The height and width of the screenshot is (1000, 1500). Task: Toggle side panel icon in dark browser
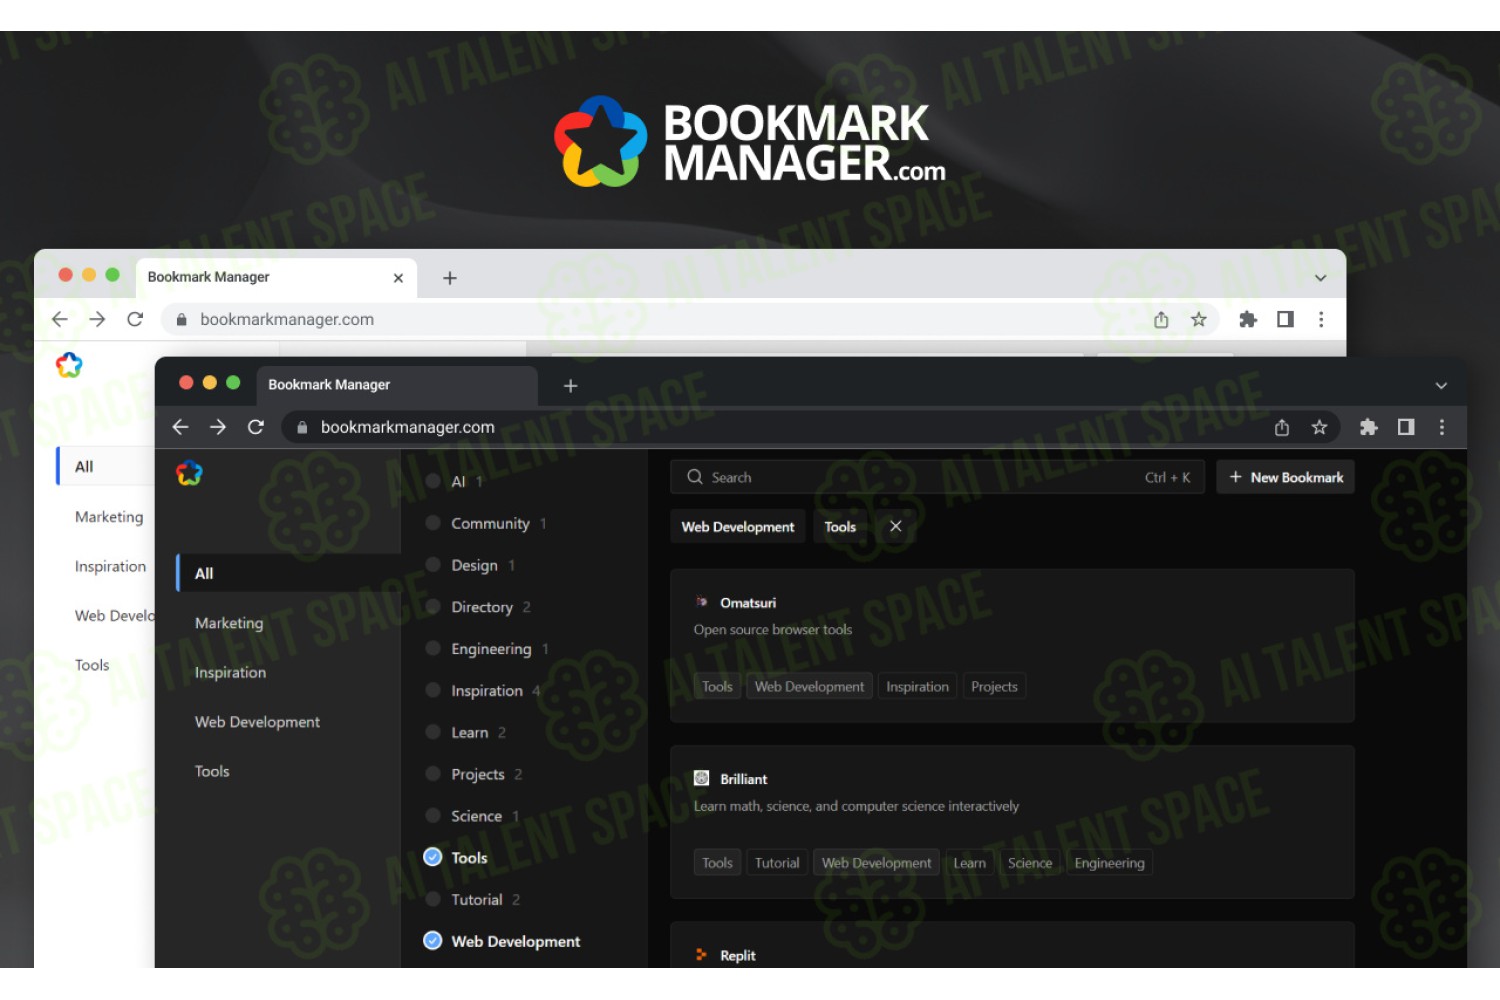click(x=1406, y=427)
